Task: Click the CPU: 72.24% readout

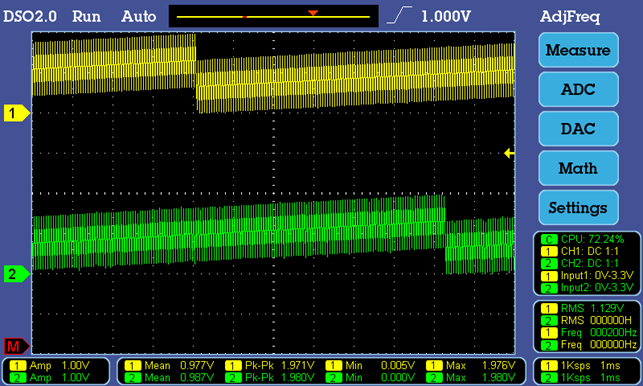Action: 592,239
